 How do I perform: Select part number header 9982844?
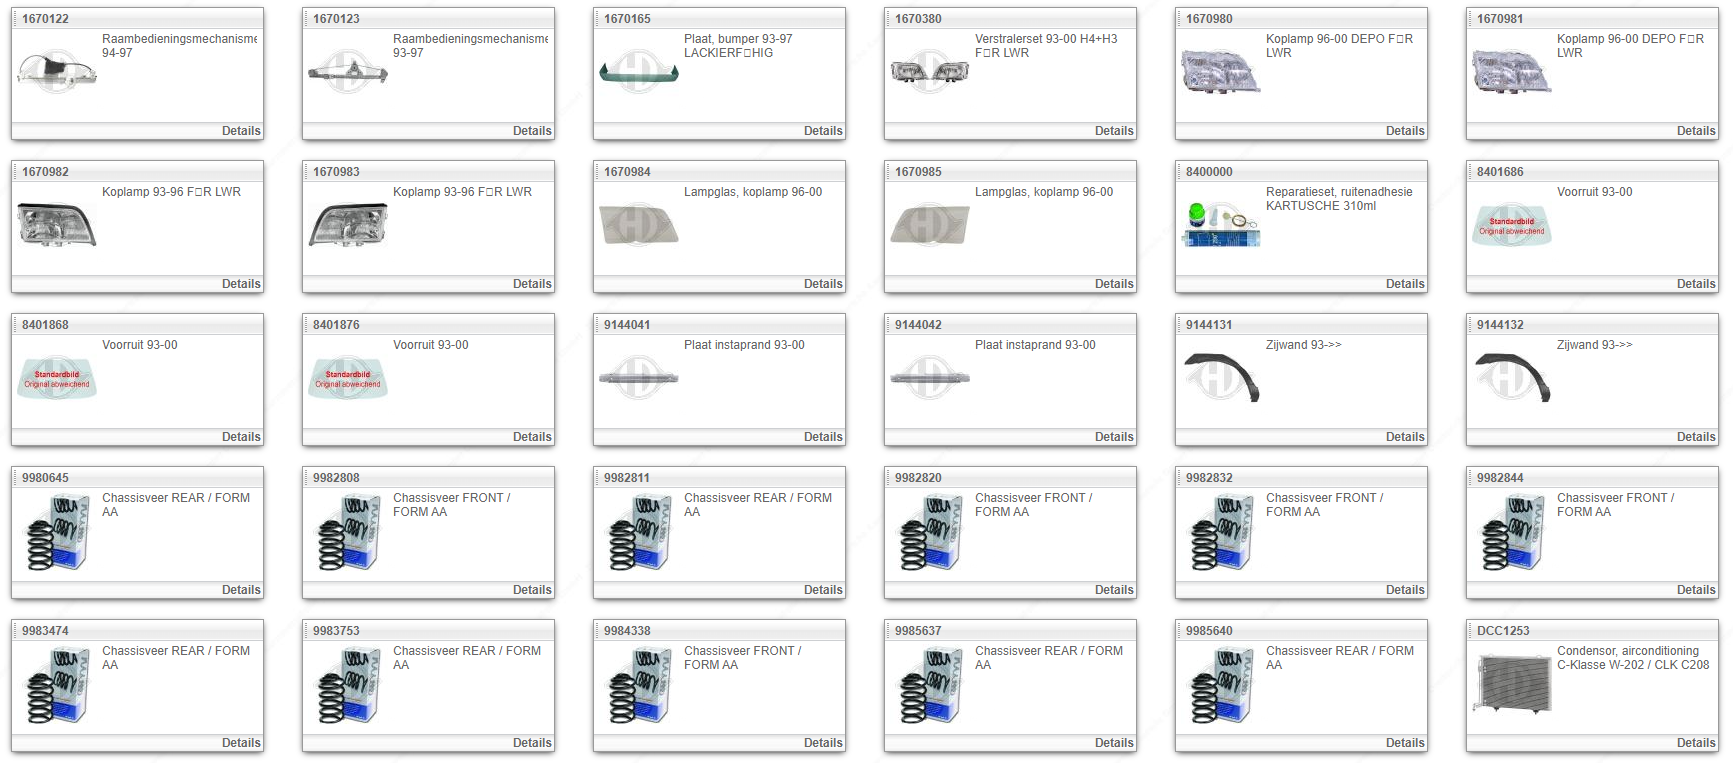pos(1500,478)
